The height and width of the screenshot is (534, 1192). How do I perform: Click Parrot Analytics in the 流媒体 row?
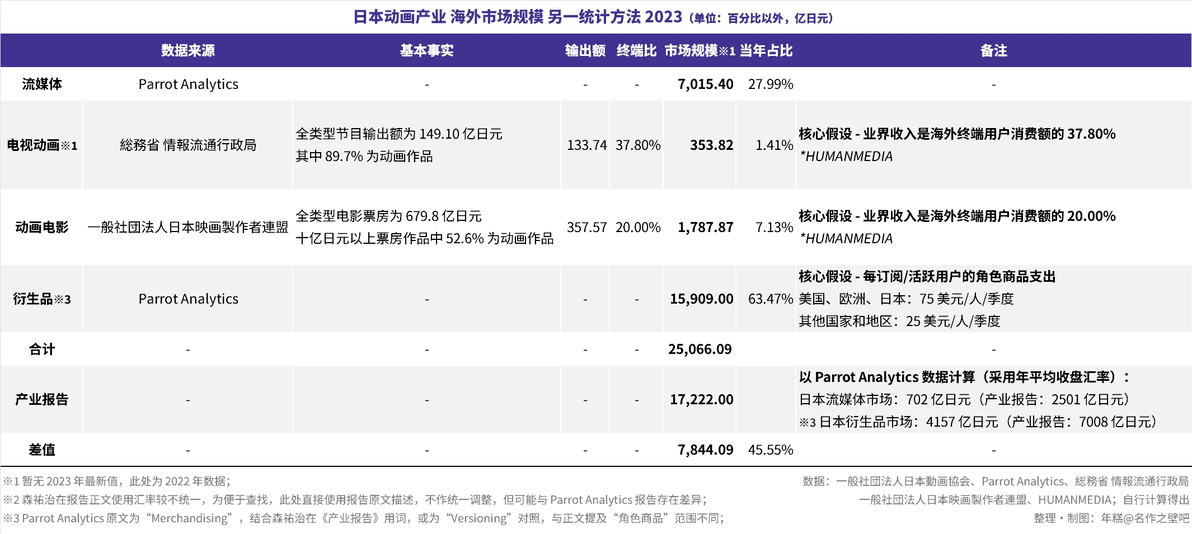tap(188, 84)
